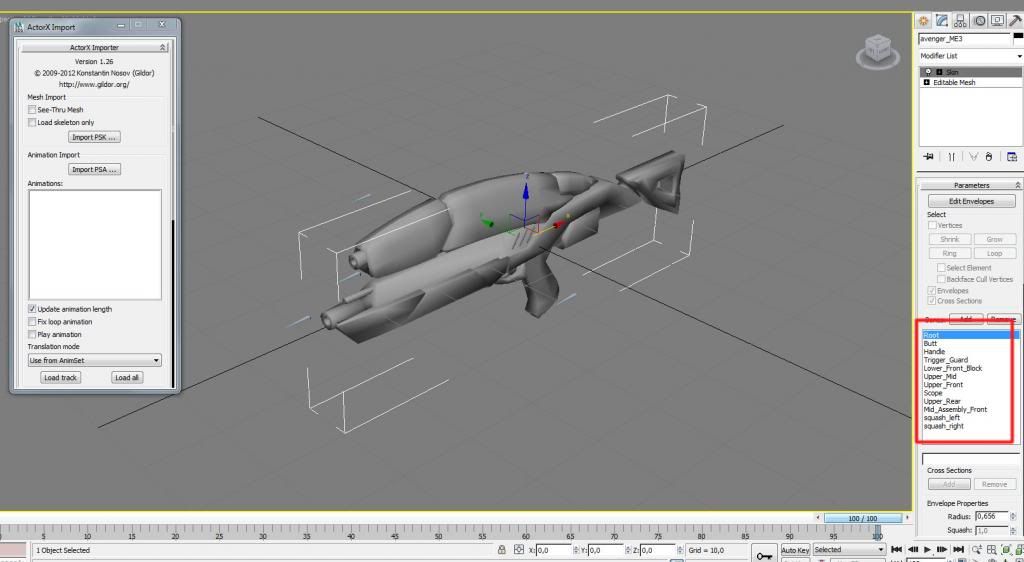Click the avenger_ME3 object name field

pyautogui.click(x=964, y=39)
